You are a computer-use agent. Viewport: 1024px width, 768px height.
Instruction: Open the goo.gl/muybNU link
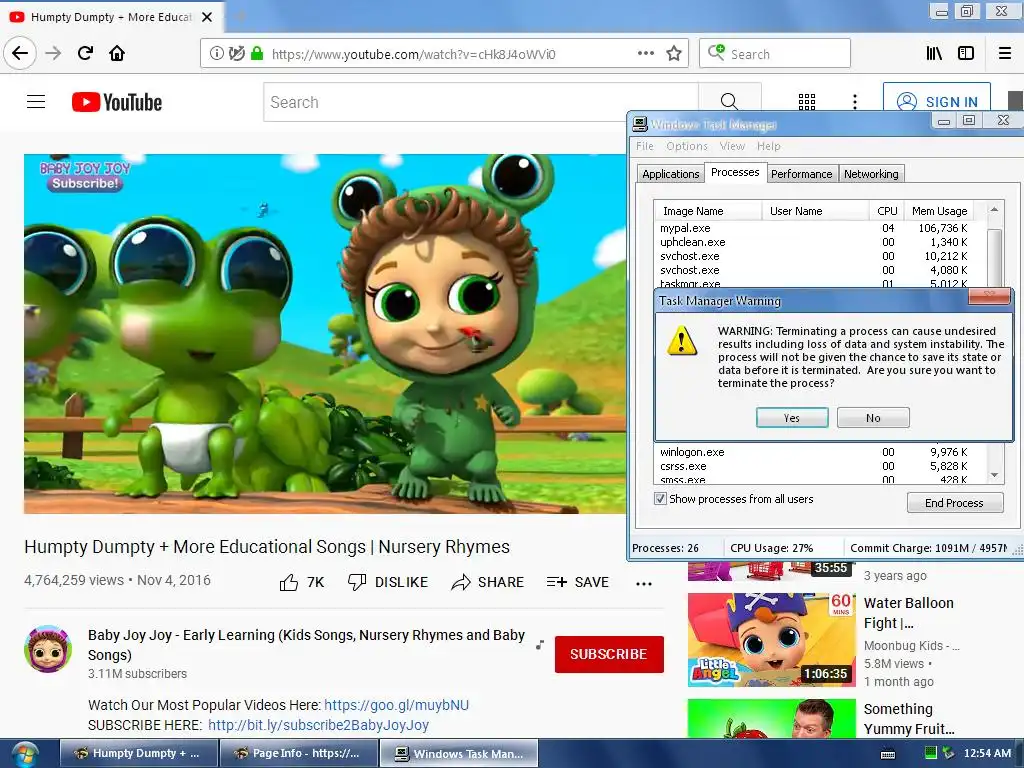396,705
